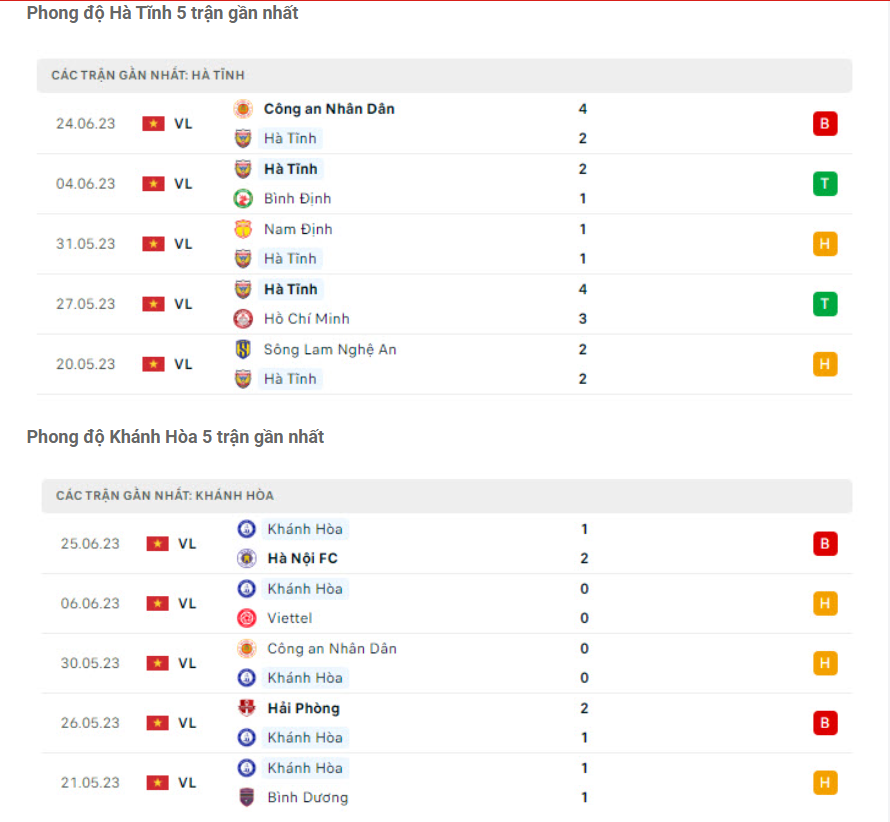Viewport: 890px width, 822px height.
Task: Click the Nam Định team crest
Action: click(243, 229)
